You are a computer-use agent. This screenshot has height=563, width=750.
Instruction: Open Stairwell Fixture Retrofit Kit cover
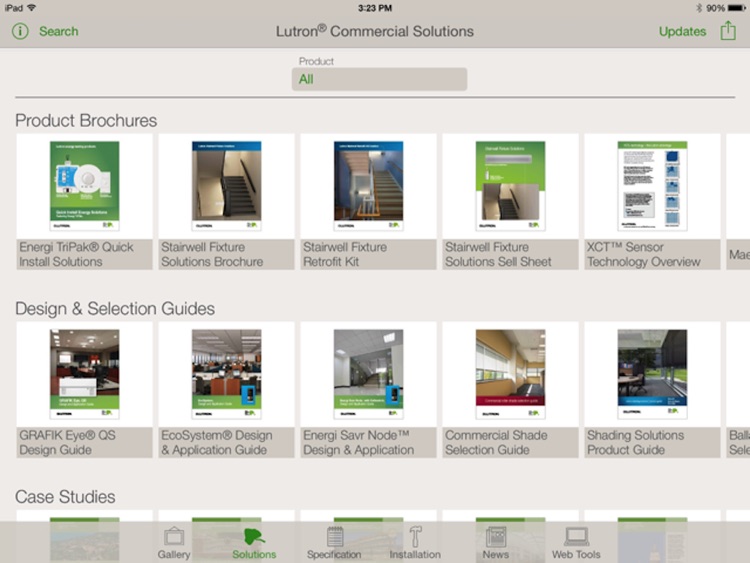point(368,186)
